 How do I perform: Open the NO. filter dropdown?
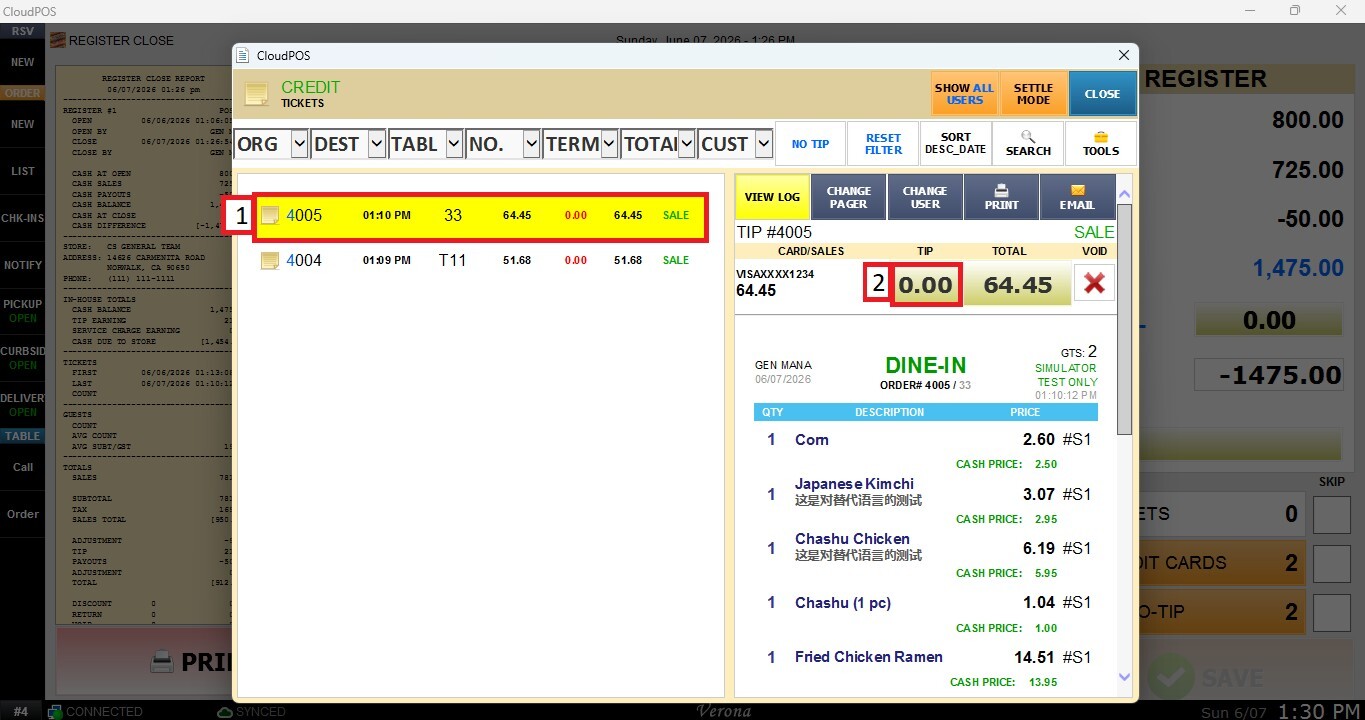tap(531, 144)
